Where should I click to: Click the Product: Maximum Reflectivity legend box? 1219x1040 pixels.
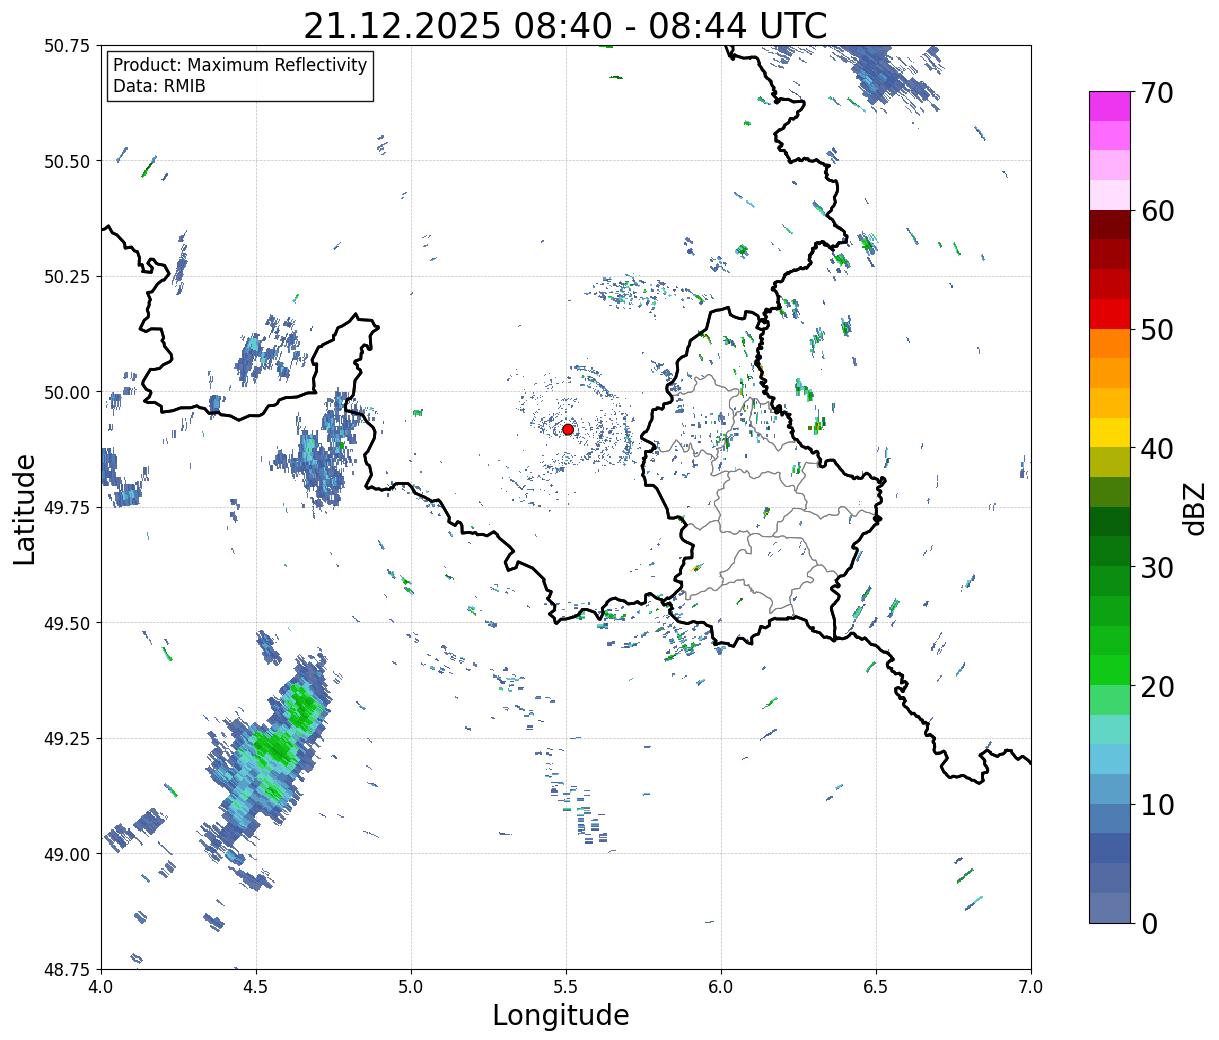coord(240,76)
